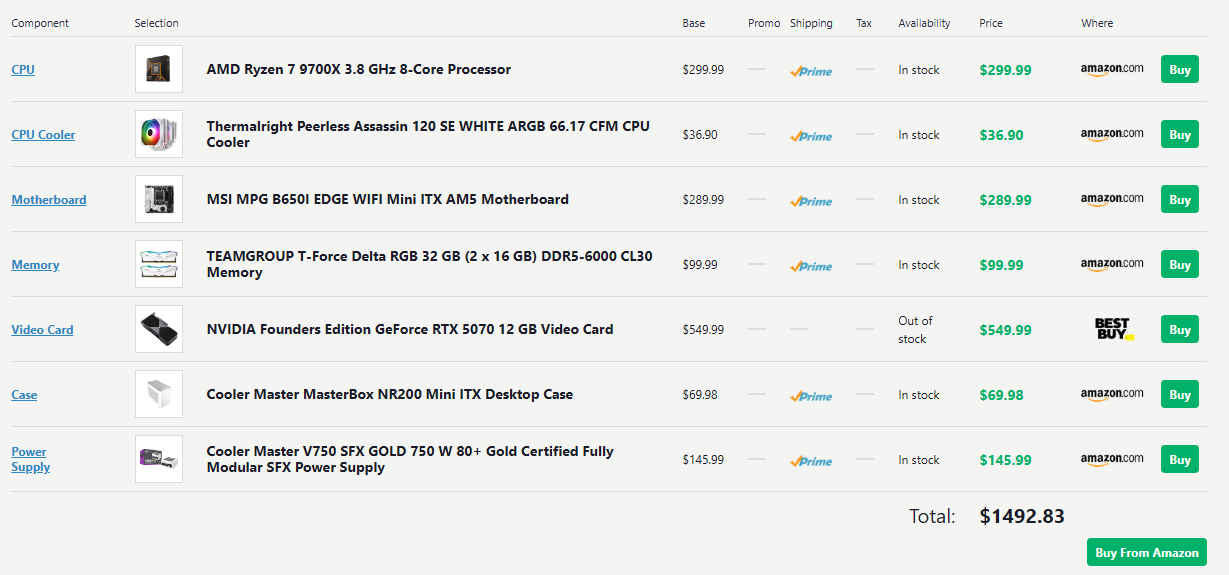The width and height of the screenshot is (1229, 575).
Task: Click the MSI MPG B650I motherboard thumbnail
Action: (x=159, y=199)
